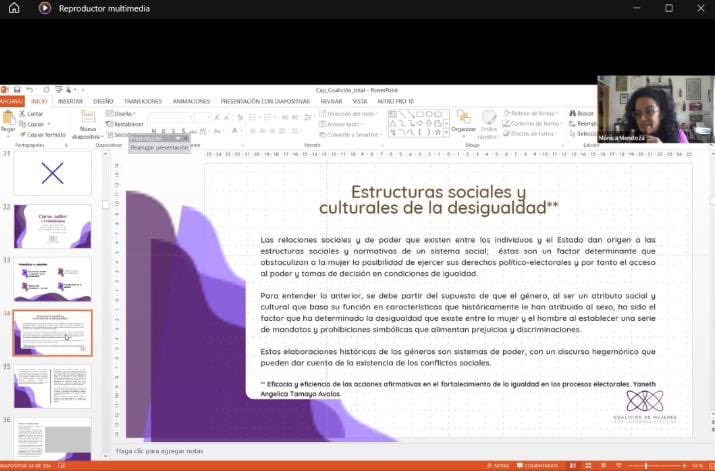Click the Pegar clipboard icon
Image resolution: width=715 pixels, height=471 pixels.
click(x=8, y=118)
